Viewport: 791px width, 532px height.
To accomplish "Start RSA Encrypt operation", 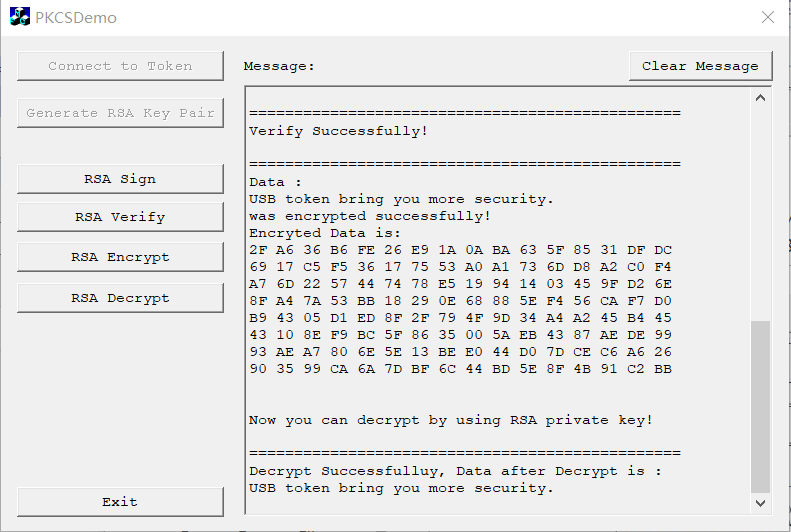I will (120, 257).
